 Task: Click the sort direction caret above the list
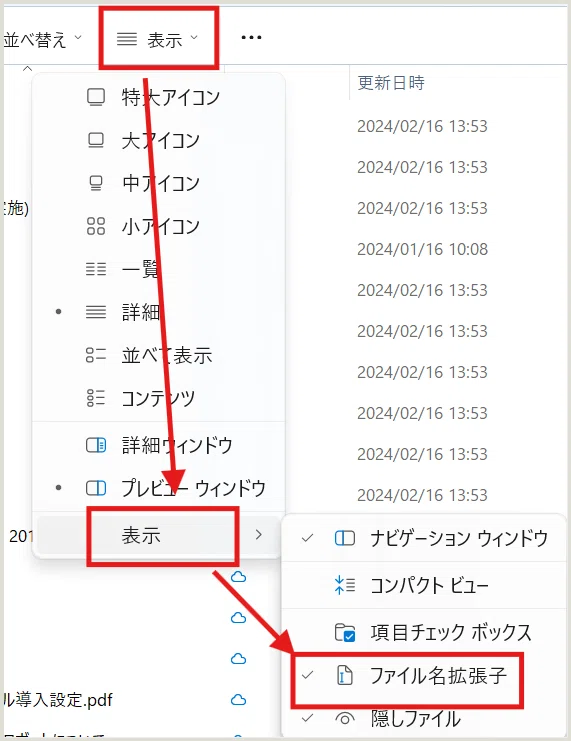coord(27,69)
